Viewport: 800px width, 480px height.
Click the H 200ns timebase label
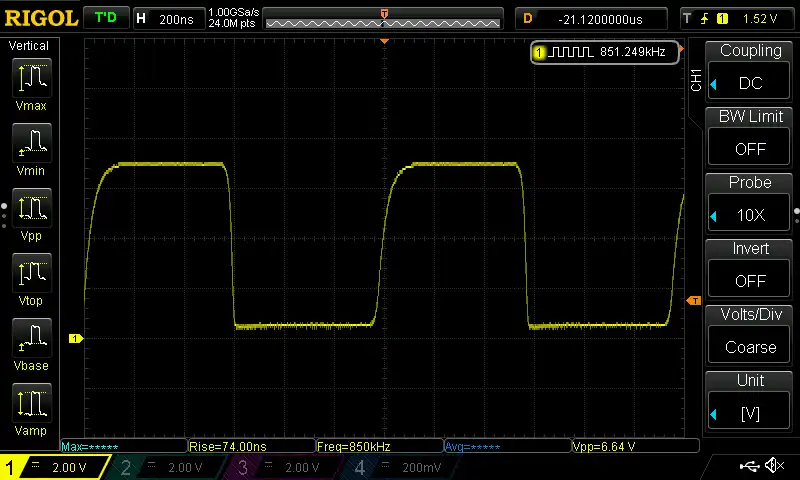tap(167, 18)
